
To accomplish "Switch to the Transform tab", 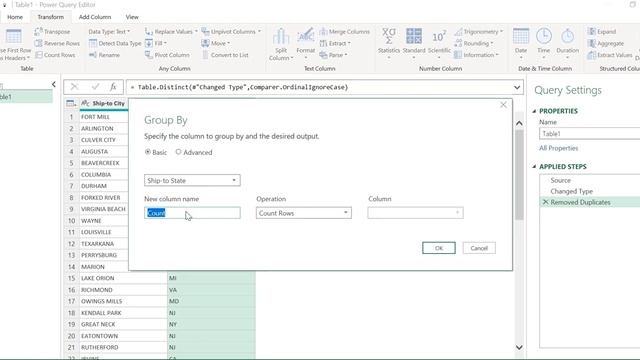I will [x=51, y=17].
